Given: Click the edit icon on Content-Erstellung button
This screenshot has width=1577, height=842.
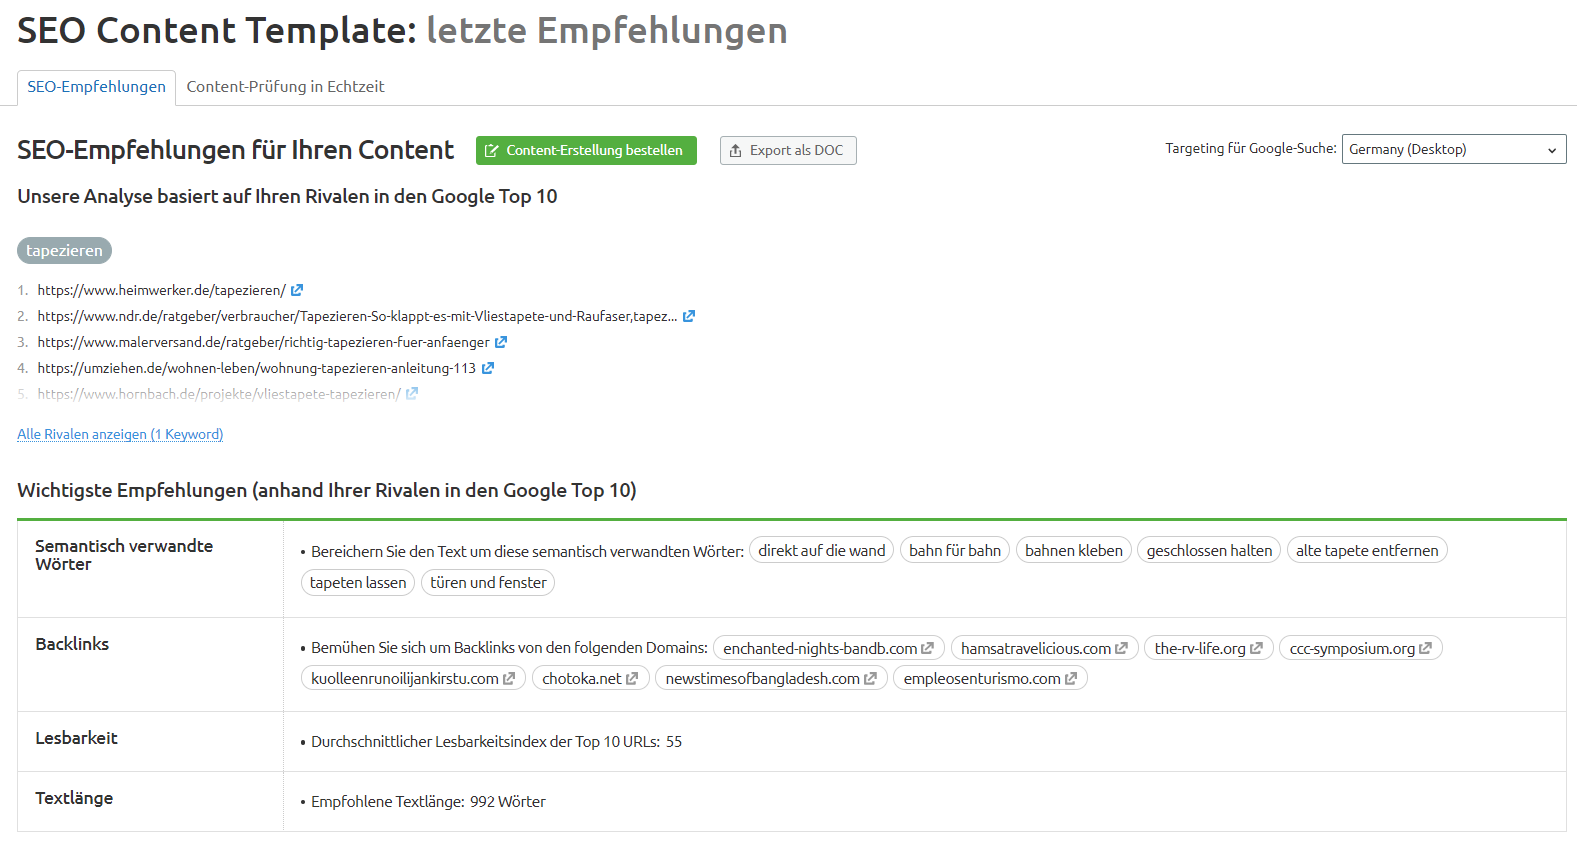Looking at the screenshot, I should tap(492, 151).
